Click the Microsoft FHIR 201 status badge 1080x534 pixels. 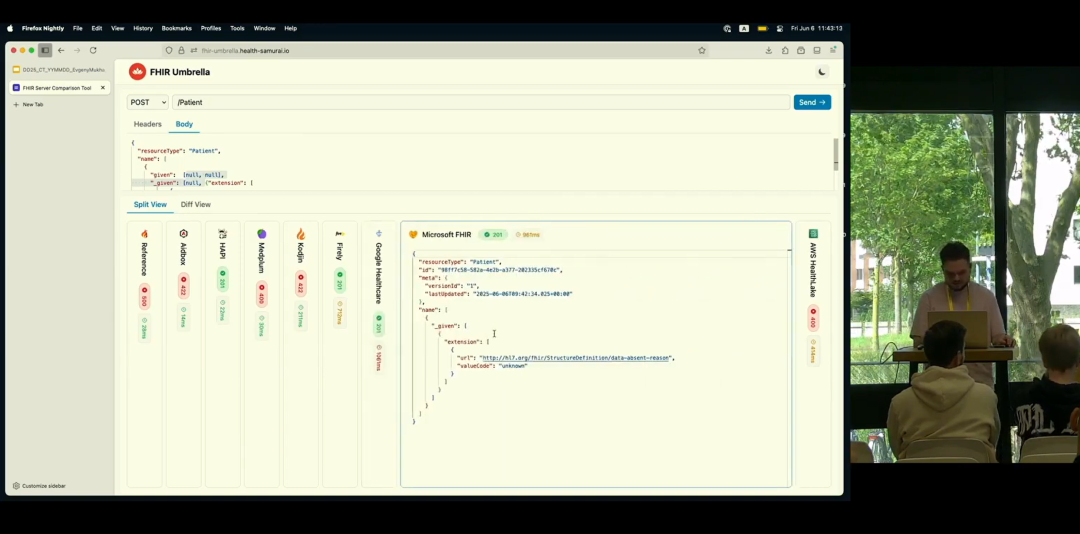click(493, 234)
